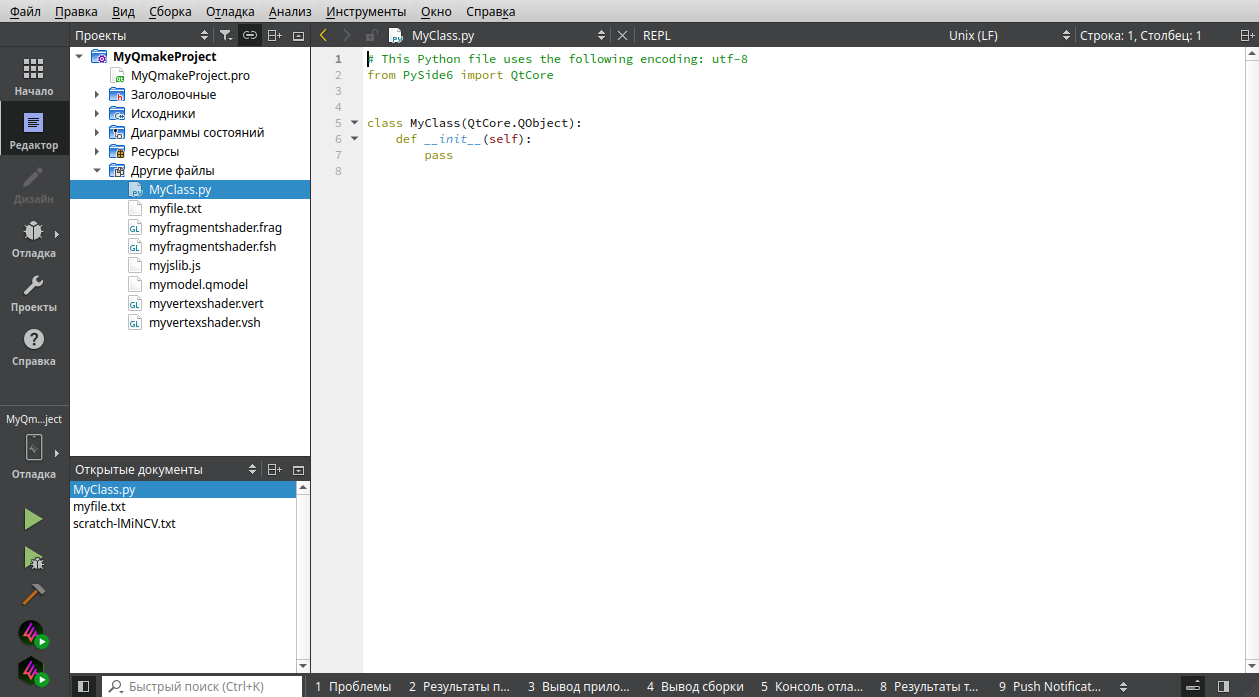Close MyClass.py with the X icon
Screen dimensions: 1259x697
pos(622,35)
